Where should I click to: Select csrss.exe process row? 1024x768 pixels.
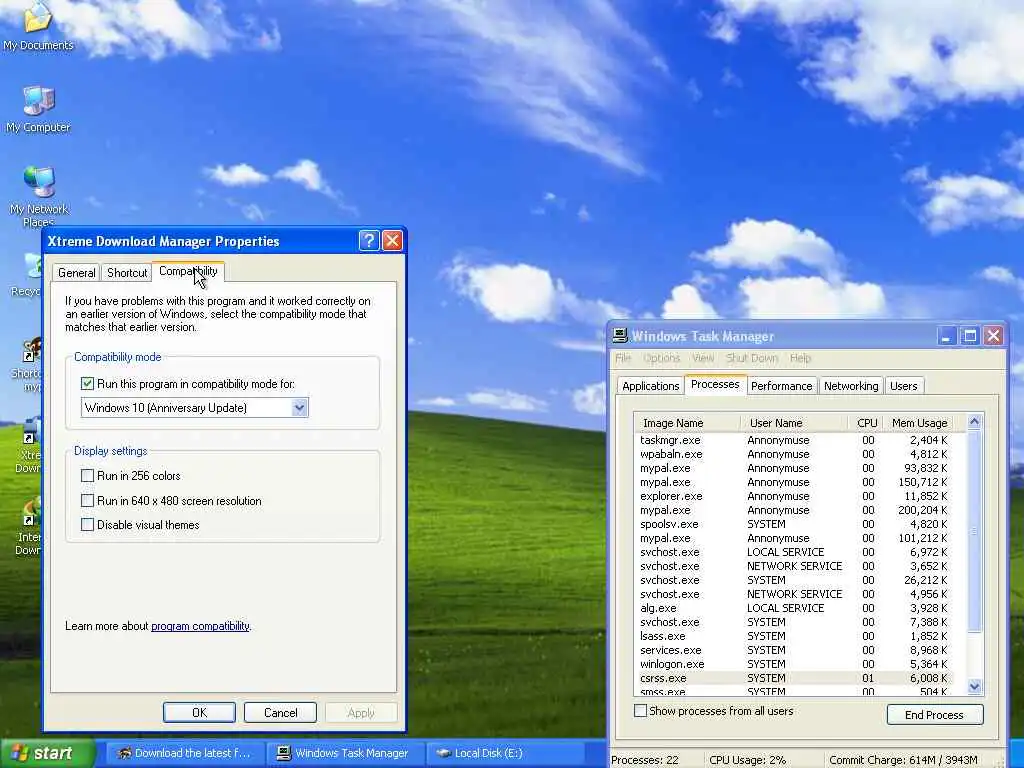793,678
